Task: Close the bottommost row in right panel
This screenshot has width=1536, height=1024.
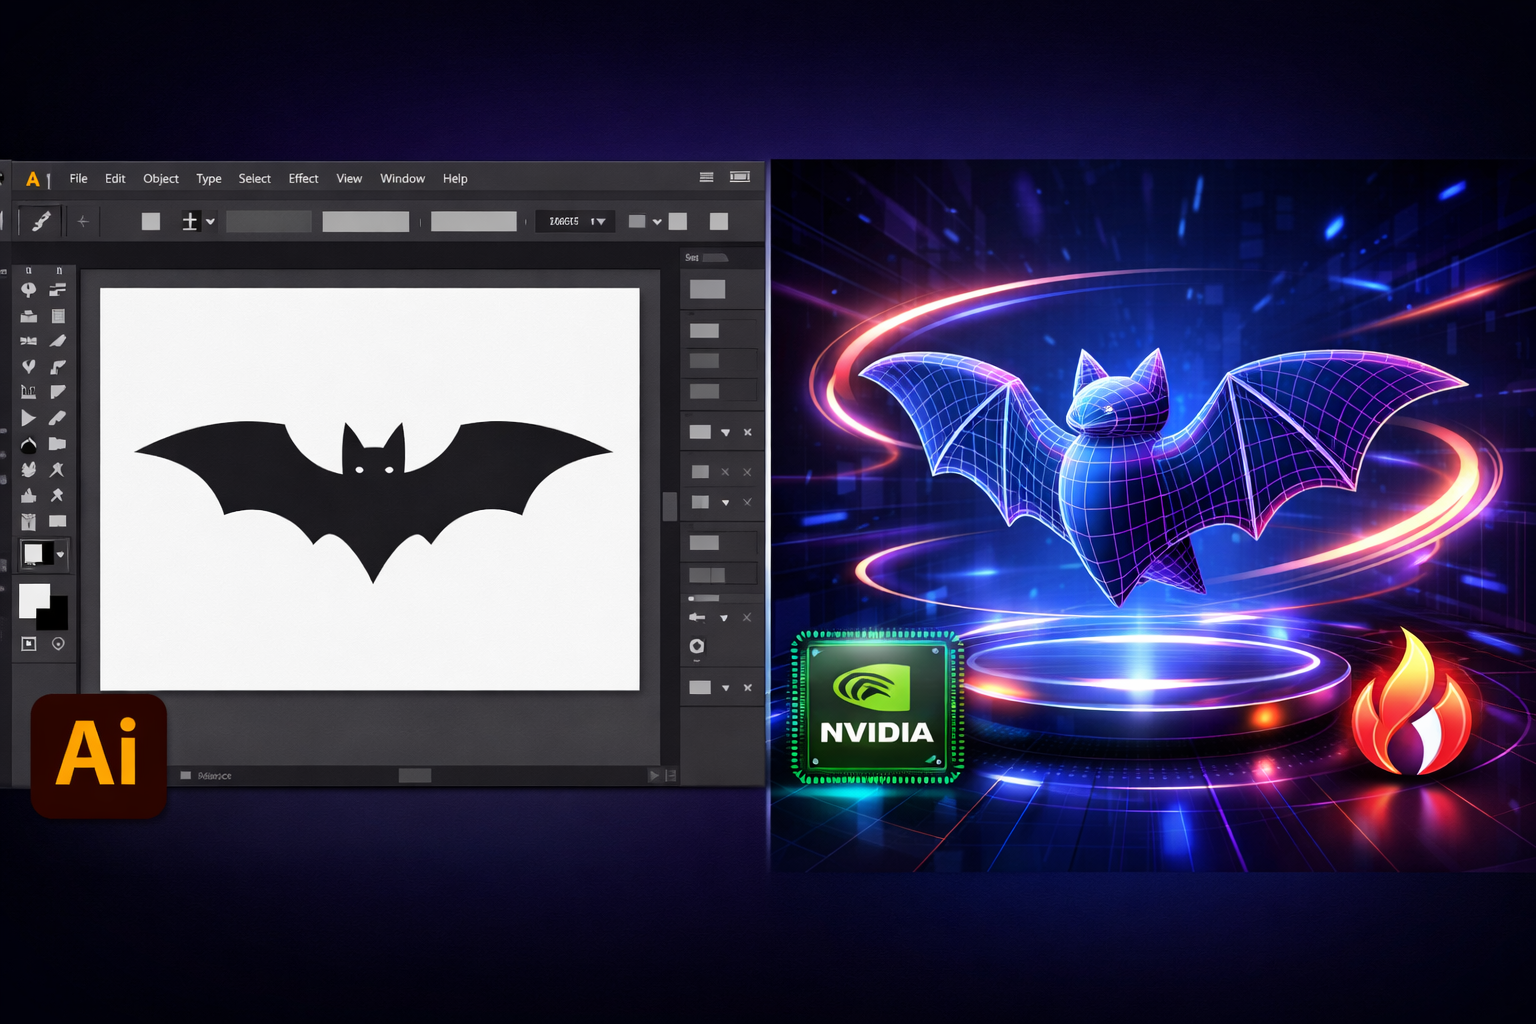Action: tap(747, 688)
